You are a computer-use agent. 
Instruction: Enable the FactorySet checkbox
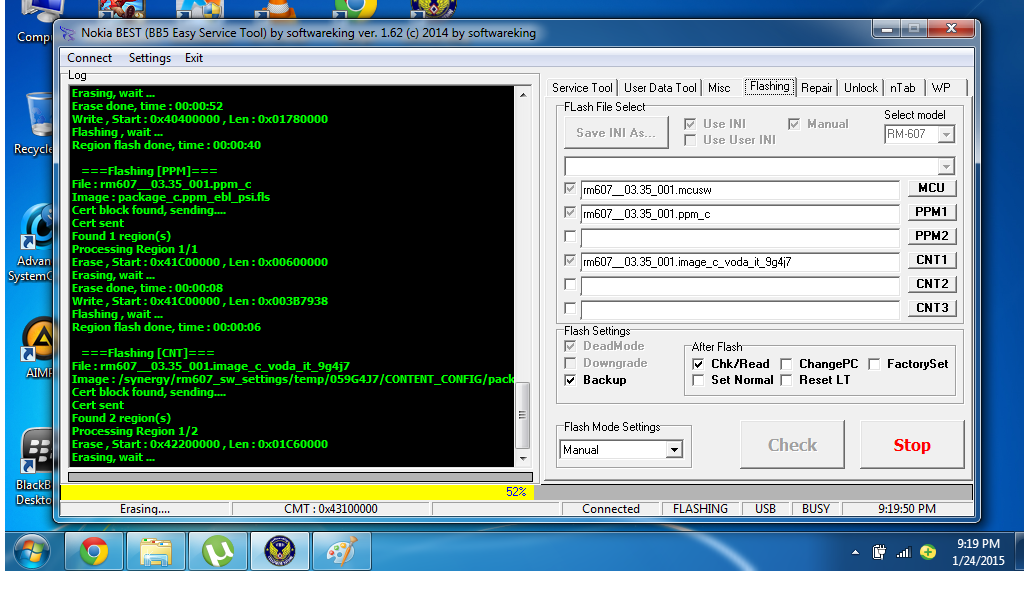tap(875, 364)
